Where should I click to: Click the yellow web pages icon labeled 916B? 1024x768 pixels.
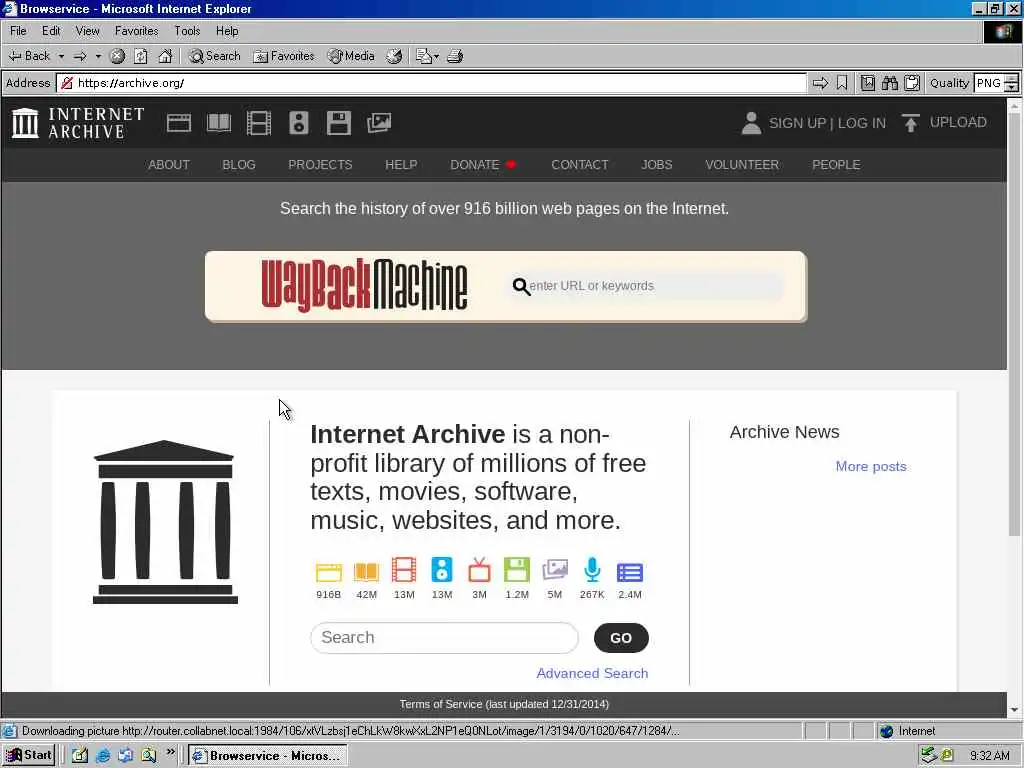pos(328,571)
